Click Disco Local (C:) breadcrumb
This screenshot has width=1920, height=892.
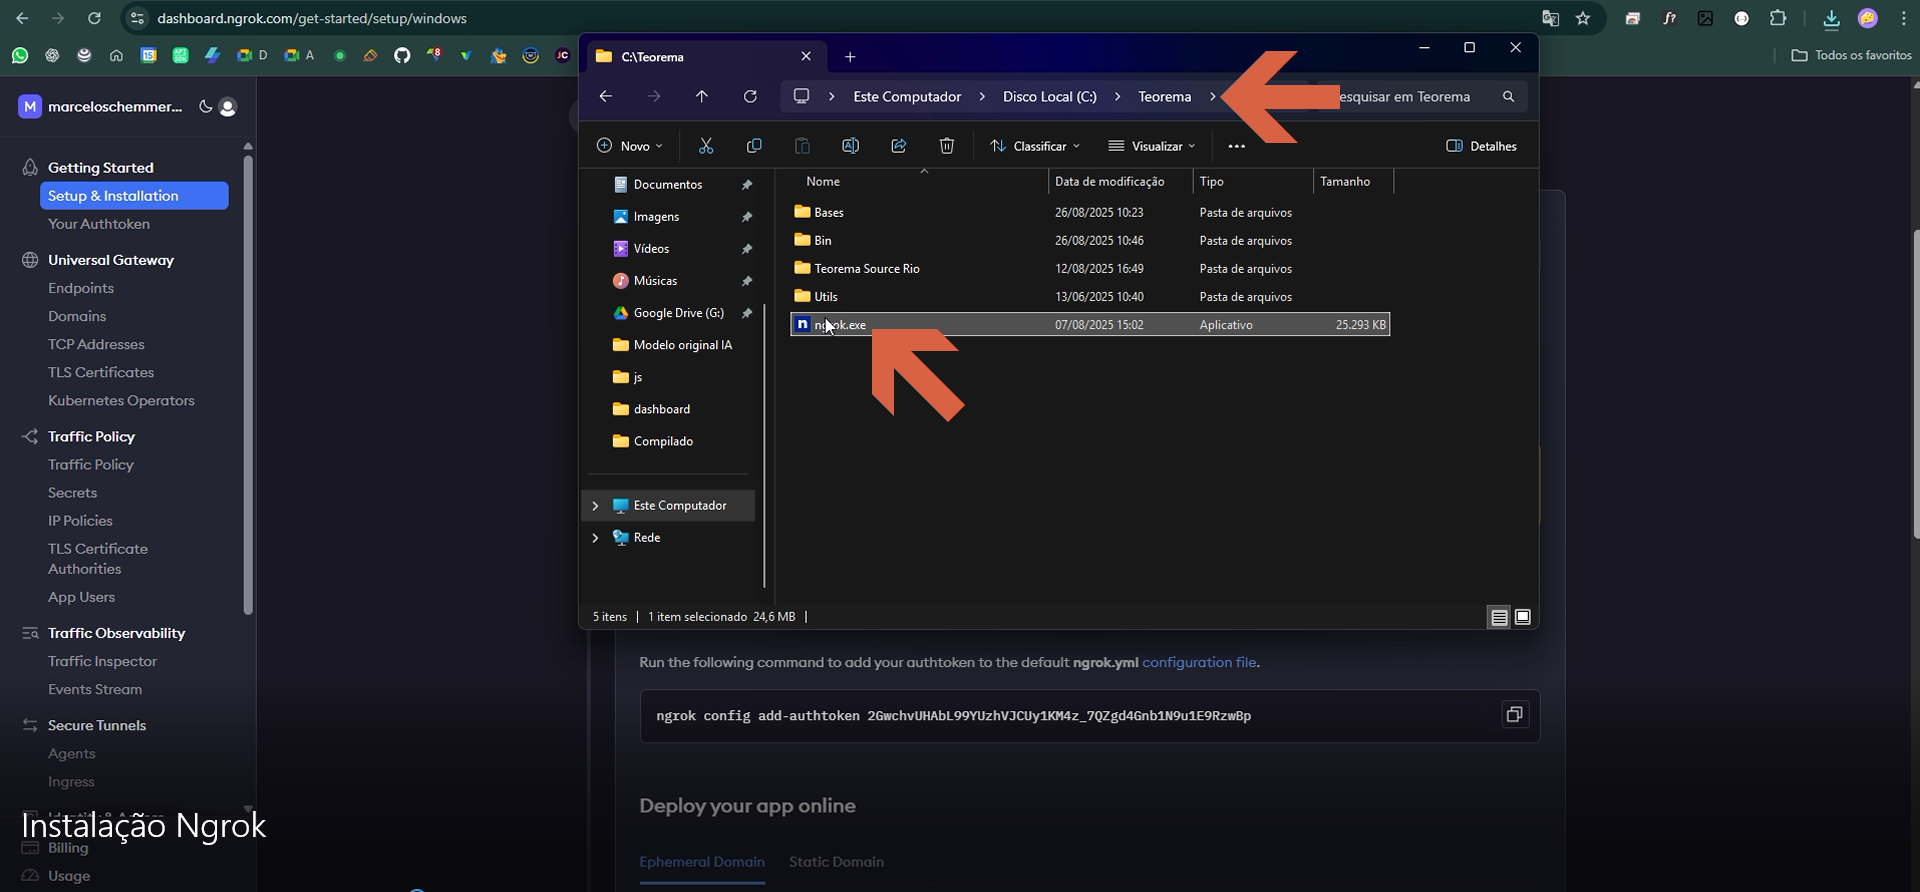tap(1049, 97)
